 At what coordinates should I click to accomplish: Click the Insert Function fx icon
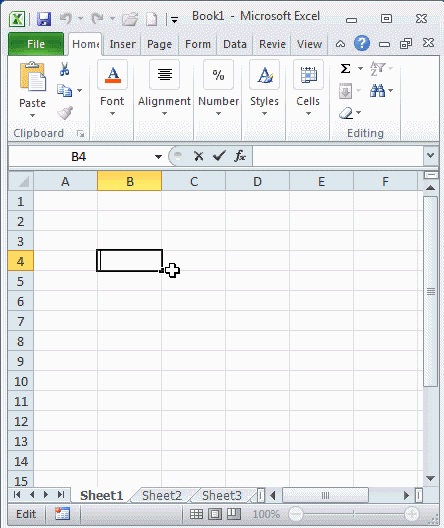click(240, 156)
